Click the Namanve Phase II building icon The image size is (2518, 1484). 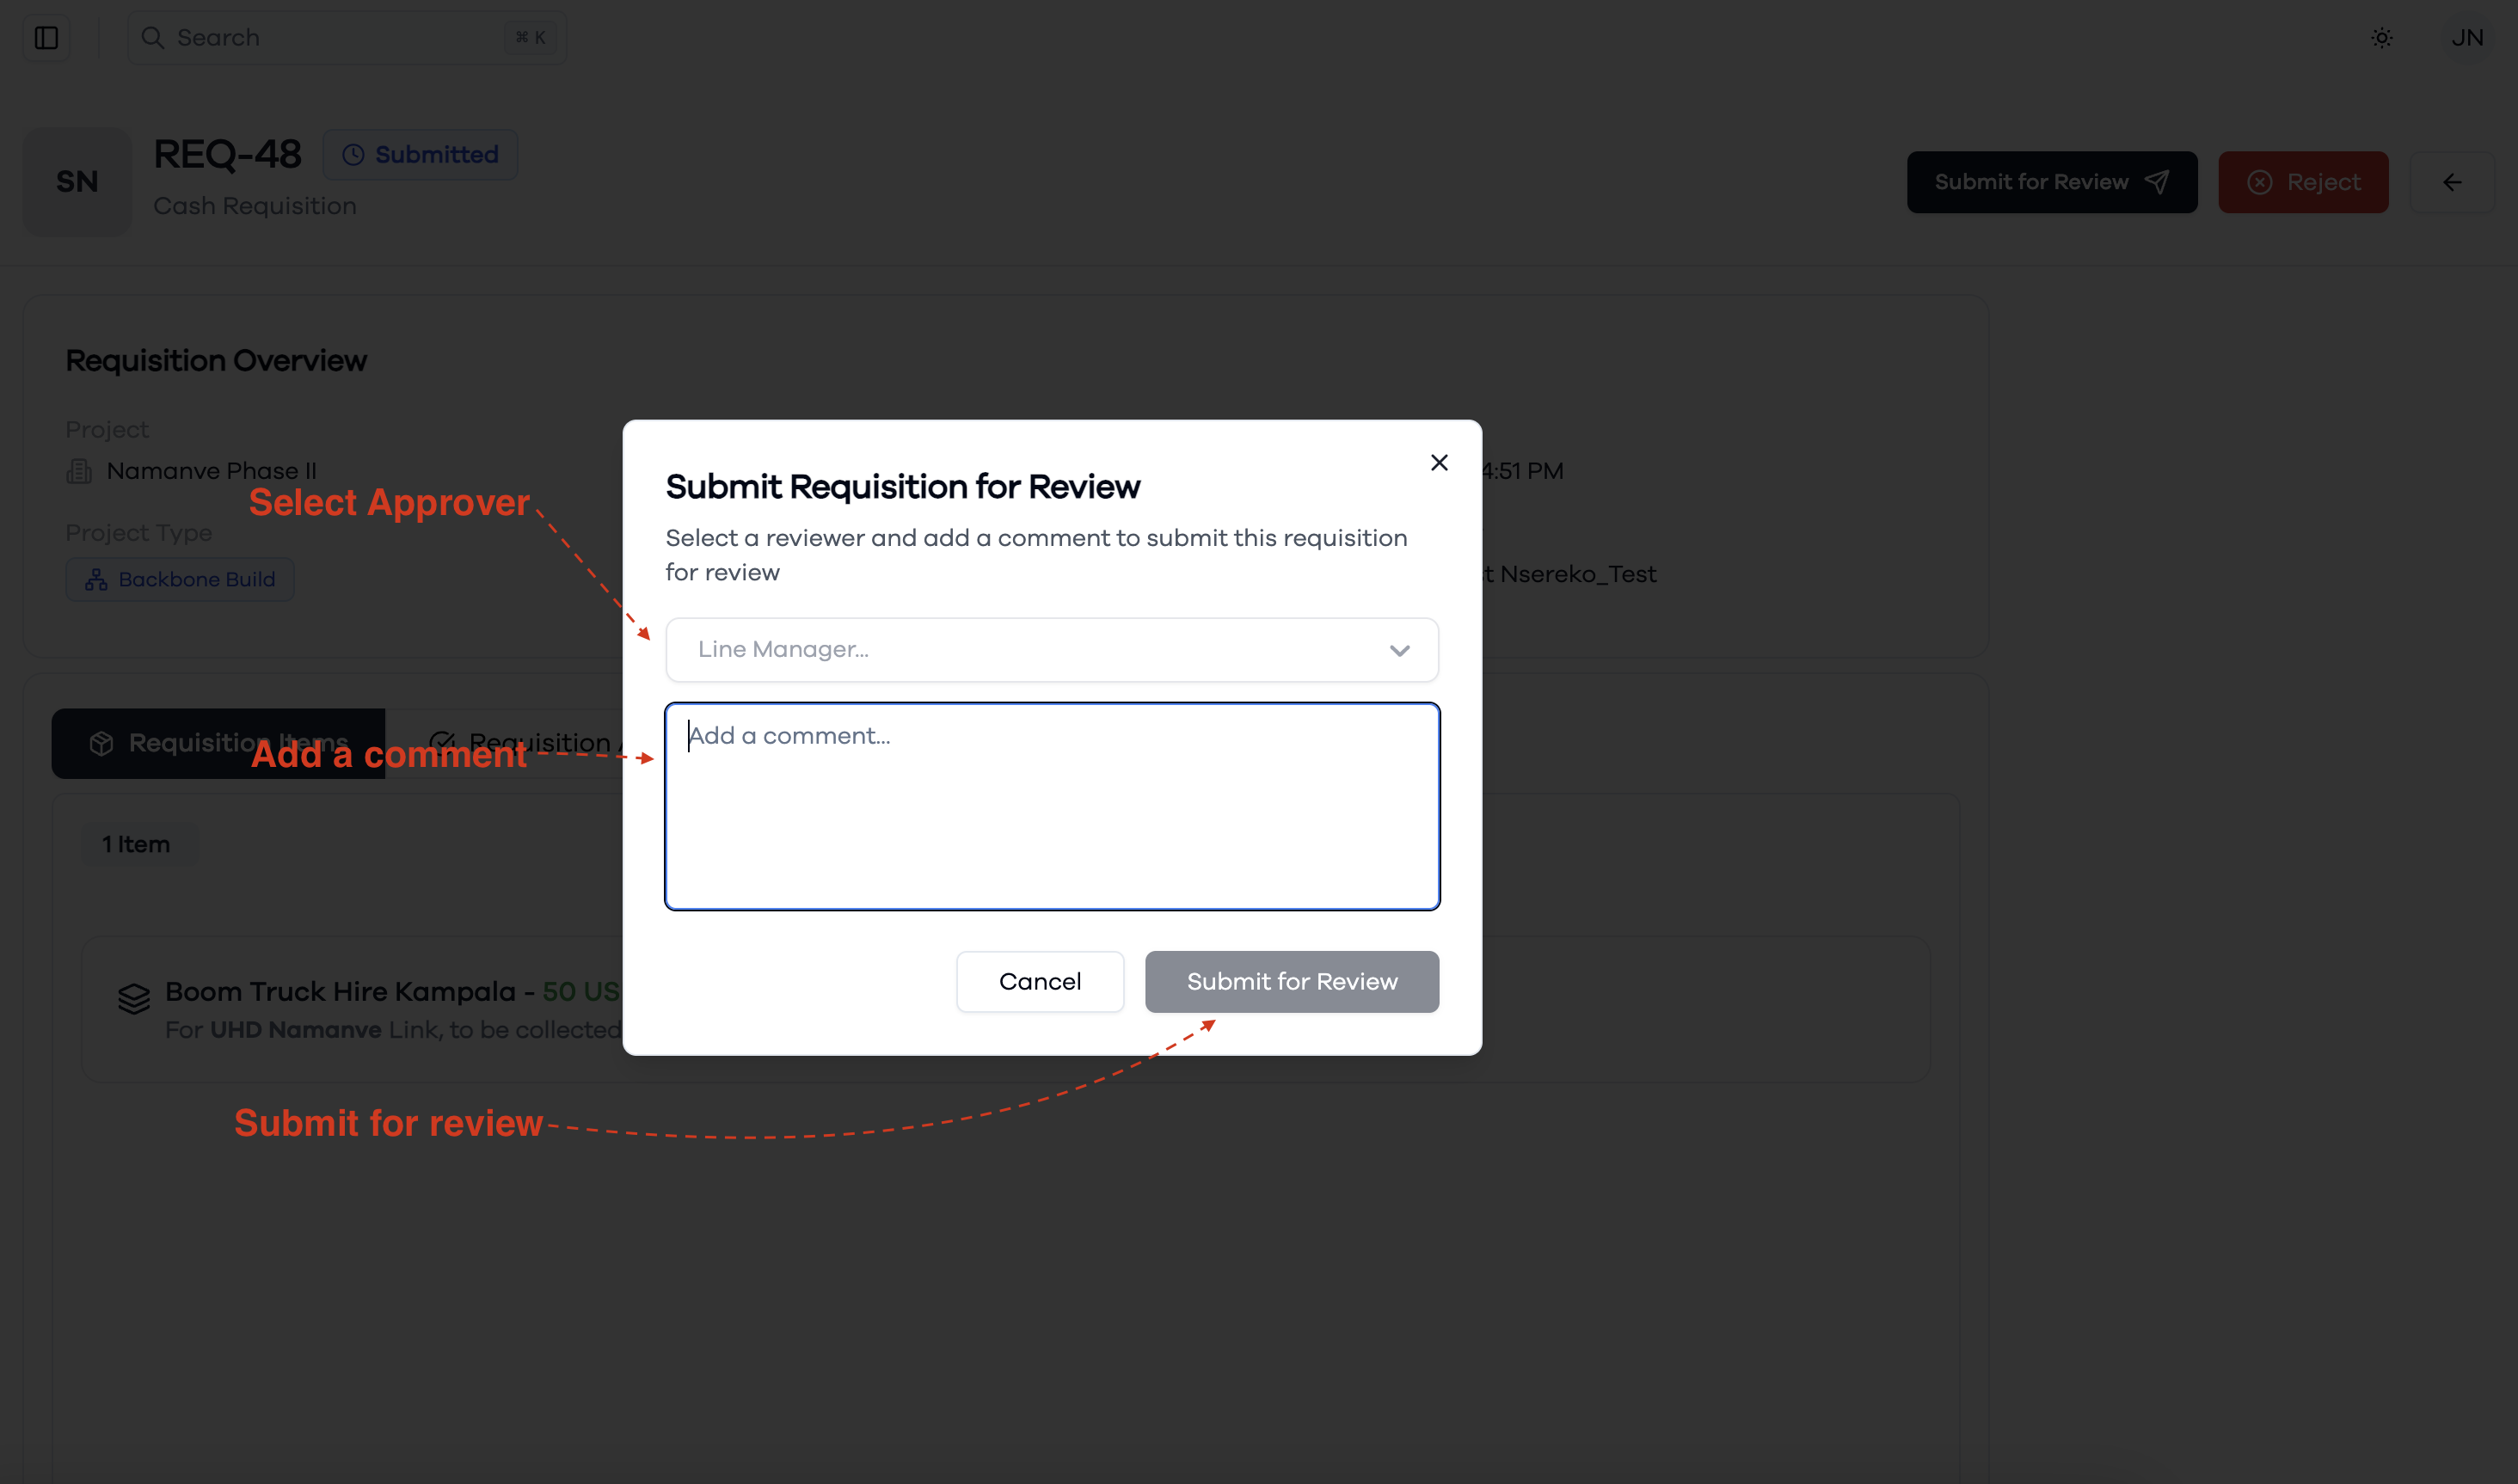coord(79,471)
